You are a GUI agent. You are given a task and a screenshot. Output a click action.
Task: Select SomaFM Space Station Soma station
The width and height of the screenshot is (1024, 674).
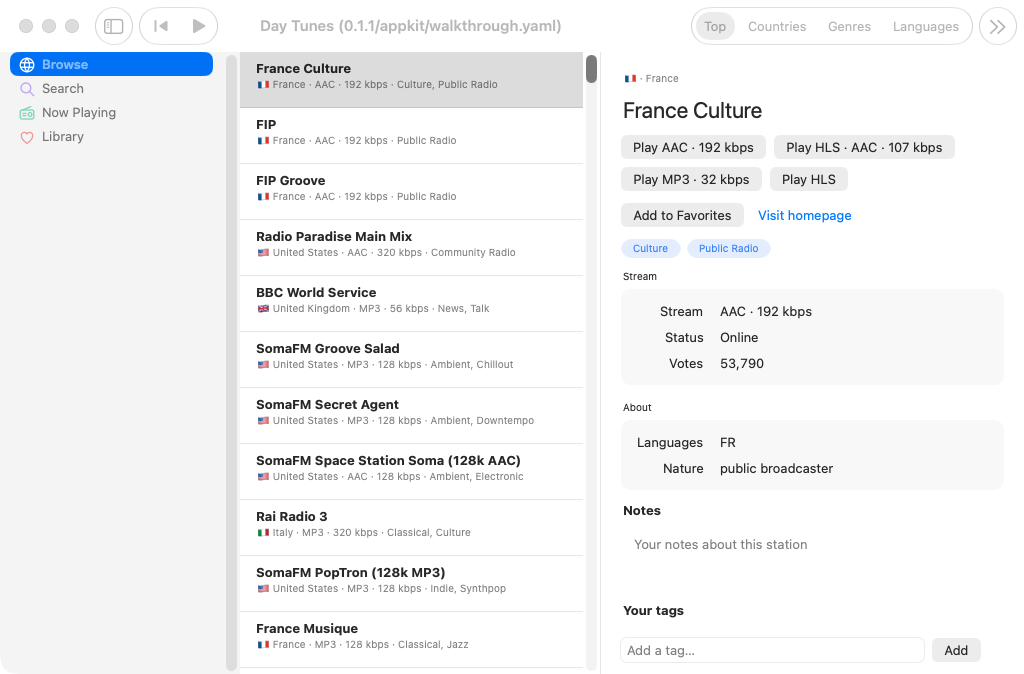click(x=411, y=472)
